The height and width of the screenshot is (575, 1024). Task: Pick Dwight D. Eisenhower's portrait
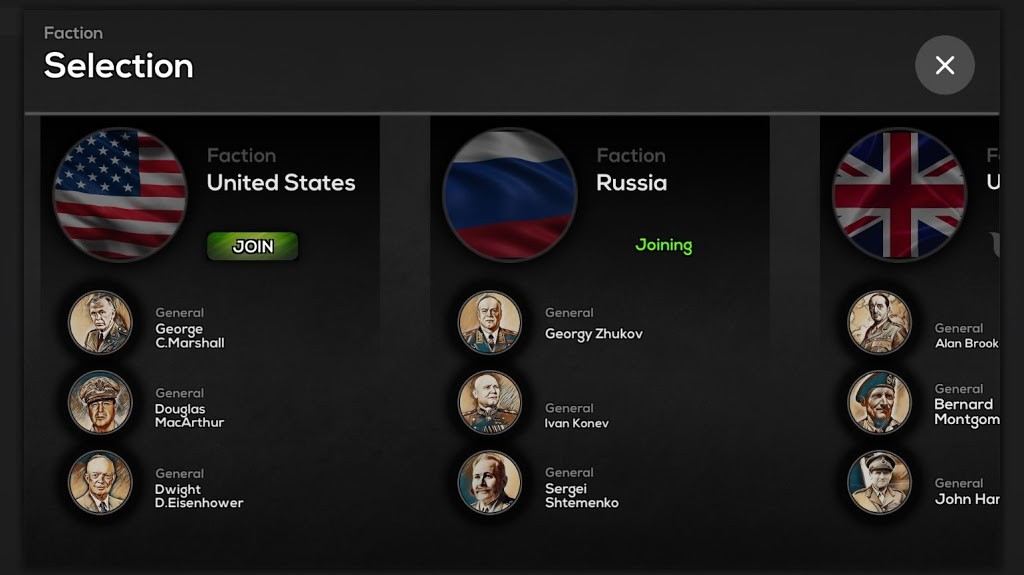[100, 482]
